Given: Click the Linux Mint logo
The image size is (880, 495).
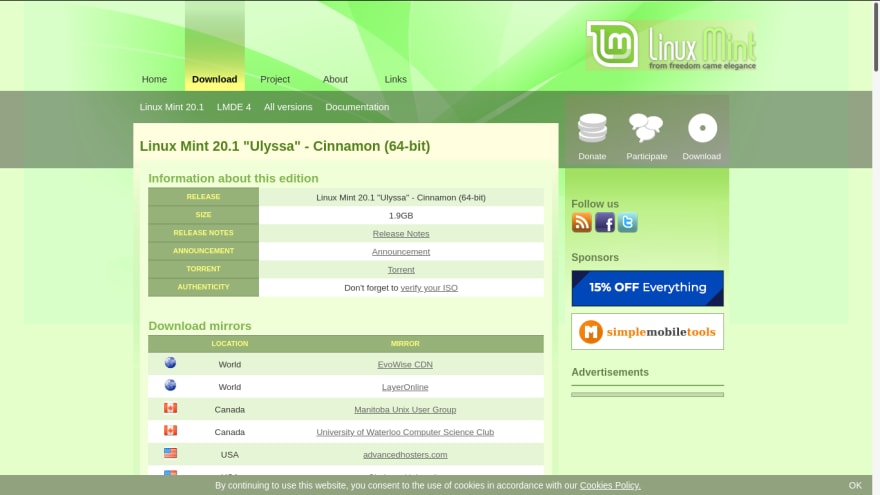Looking at the screenshot, I should tap(671, 45).
